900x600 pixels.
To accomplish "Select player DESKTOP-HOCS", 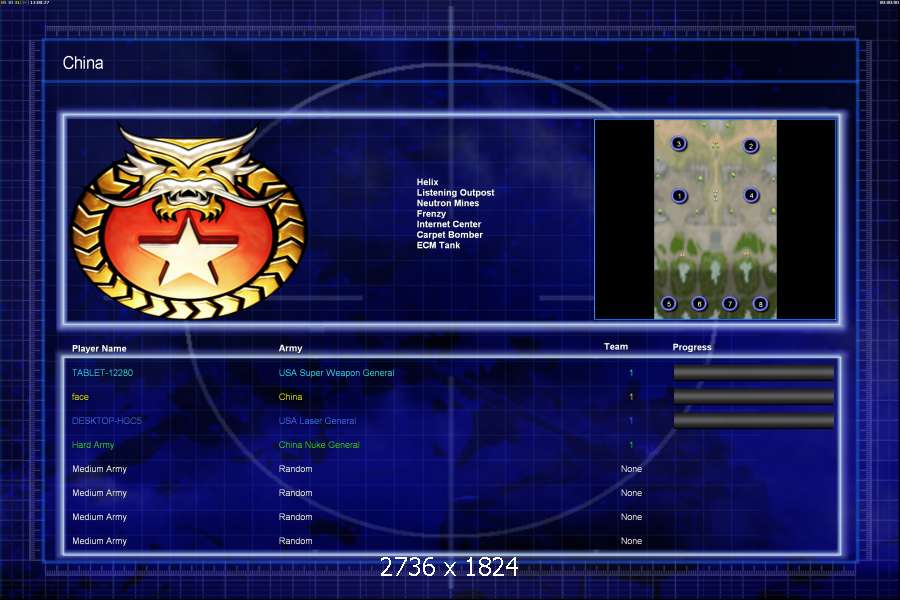I will coord(107,421).
